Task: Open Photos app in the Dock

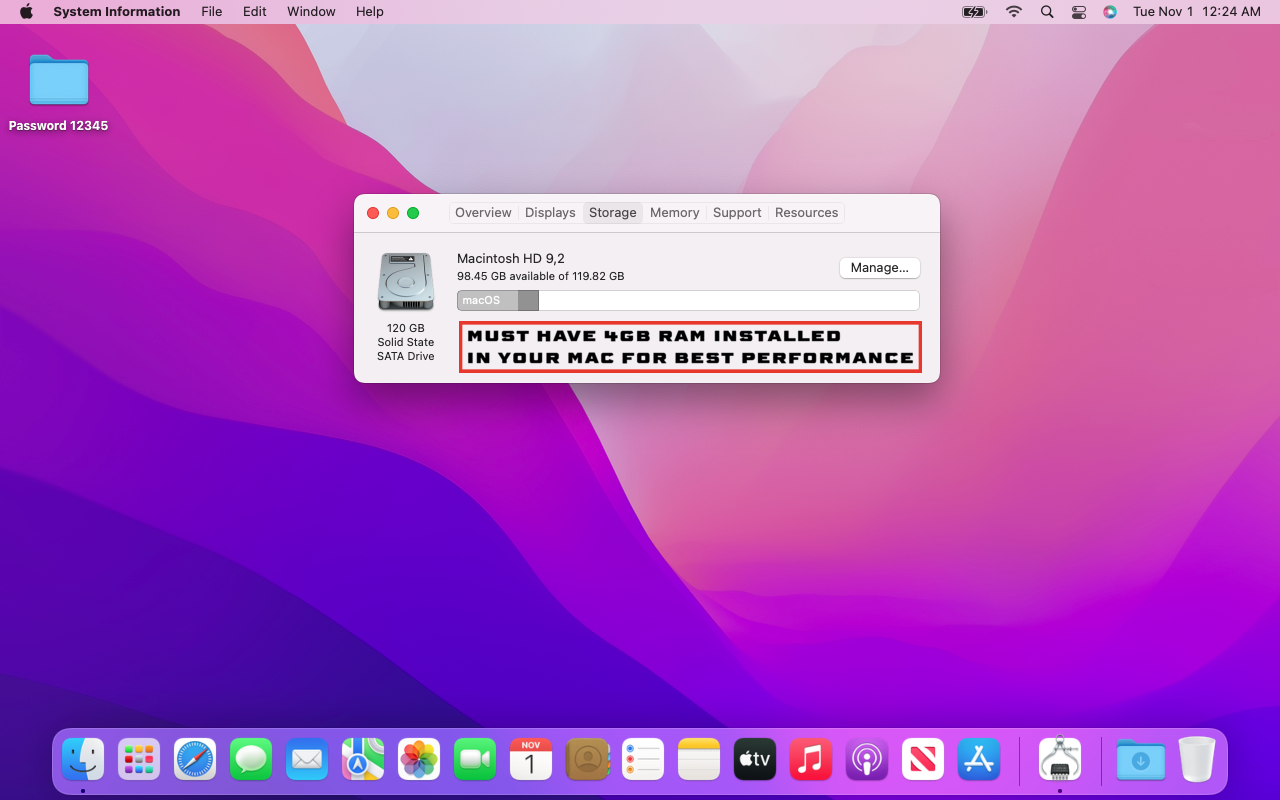Action: click(419, 760)
